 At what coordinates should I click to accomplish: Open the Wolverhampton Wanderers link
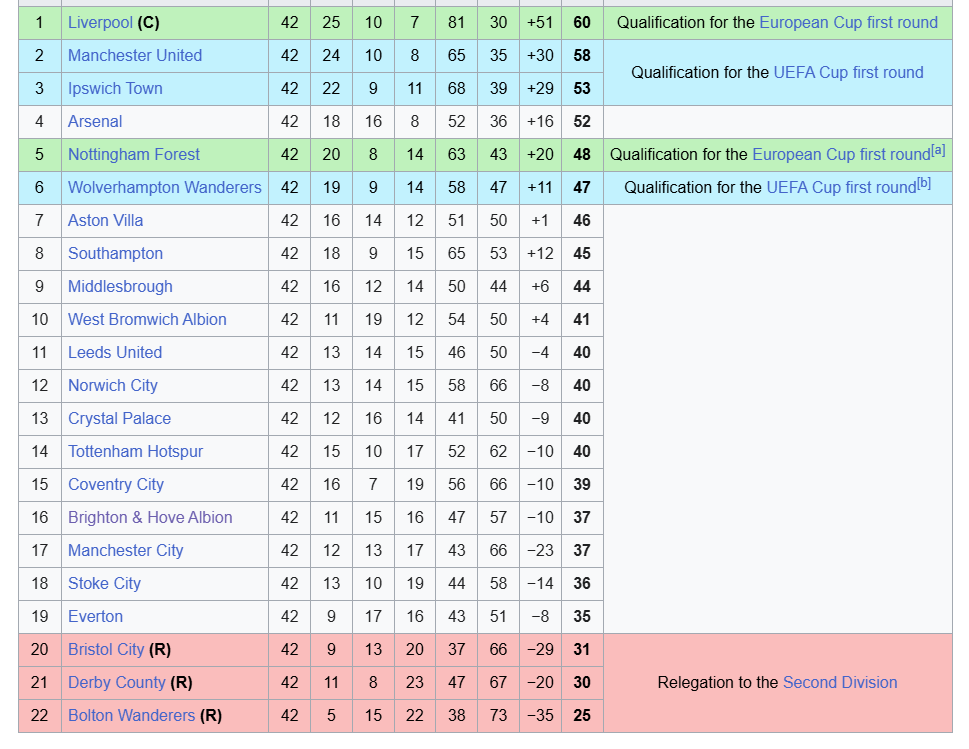click(x=164, y=187)
